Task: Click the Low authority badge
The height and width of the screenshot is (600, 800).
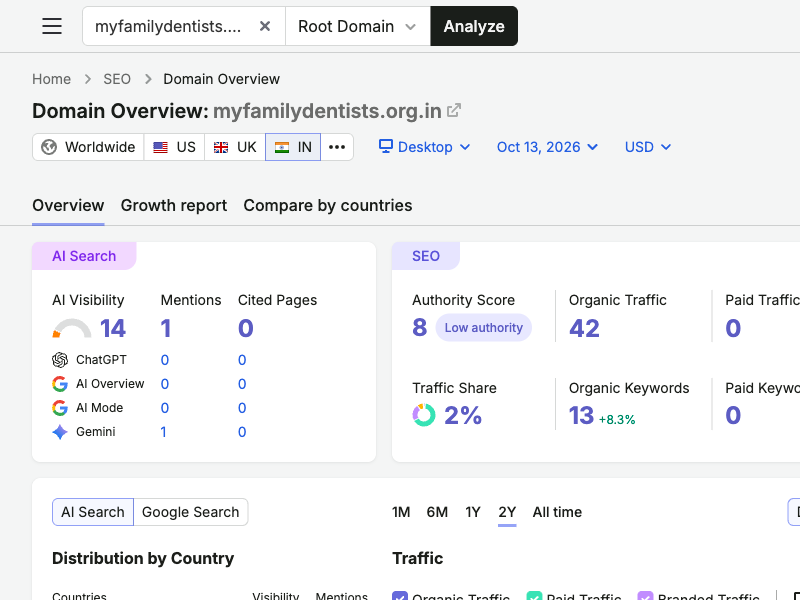Action: pyautogui.click(x=483, y=328)
